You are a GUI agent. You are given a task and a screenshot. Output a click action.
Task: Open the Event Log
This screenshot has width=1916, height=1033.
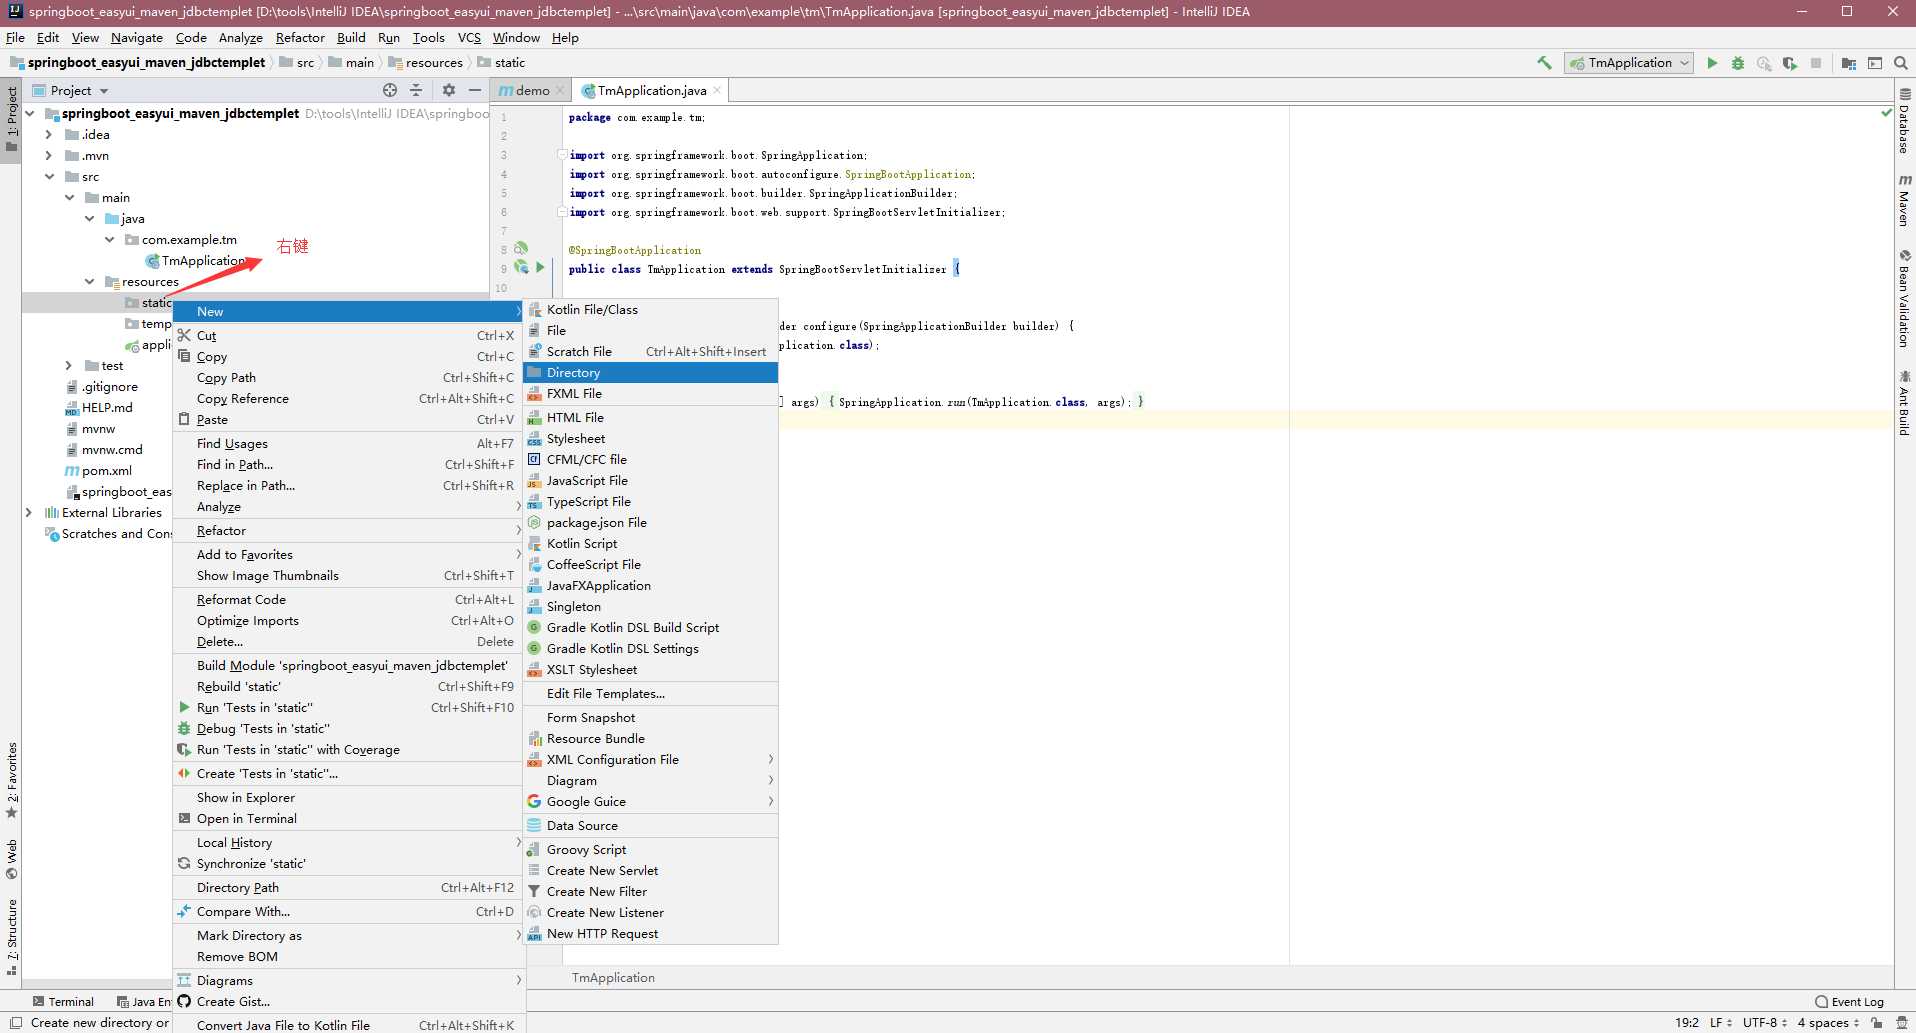(1849, 1001)
